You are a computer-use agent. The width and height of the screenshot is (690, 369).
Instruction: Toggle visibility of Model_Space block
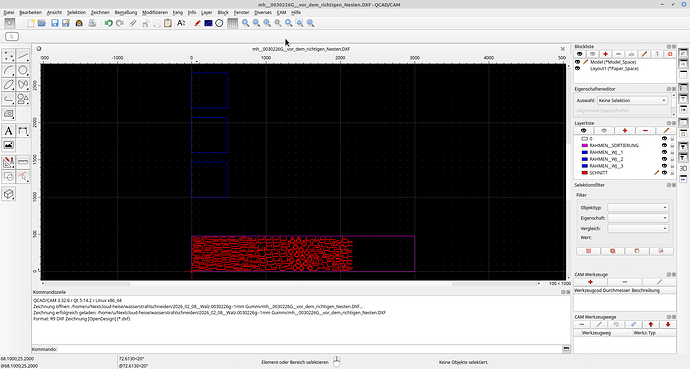[577, 62]
